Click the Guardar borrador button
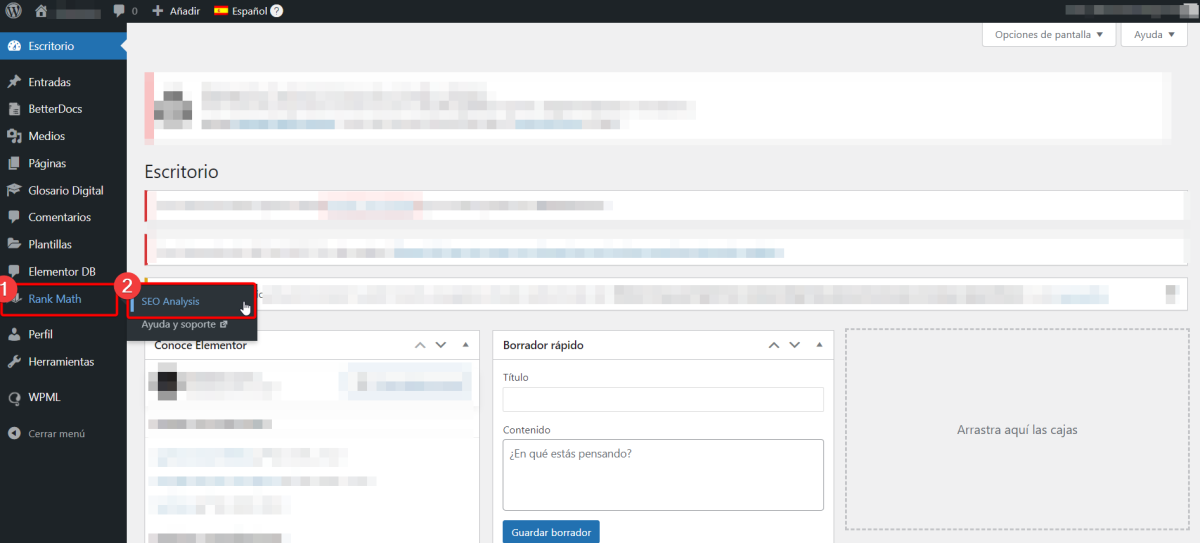 [x=551, y=532]
